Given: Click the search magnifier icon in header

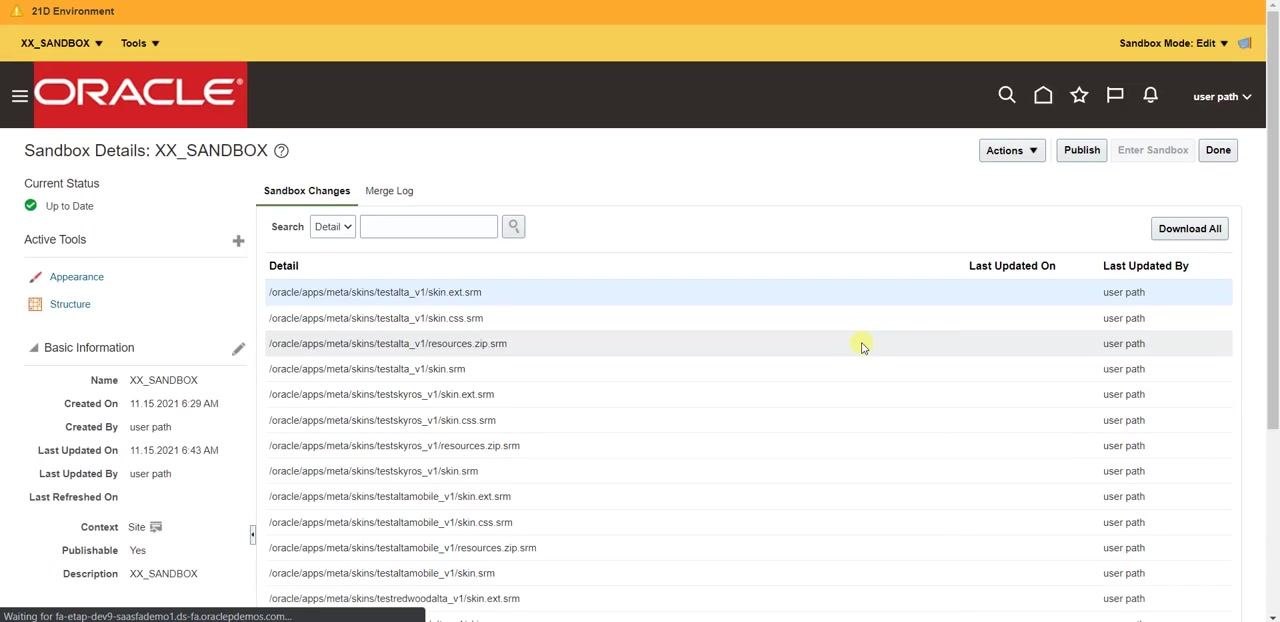Looking at the screenshot, I should (x=1007, y=95).
